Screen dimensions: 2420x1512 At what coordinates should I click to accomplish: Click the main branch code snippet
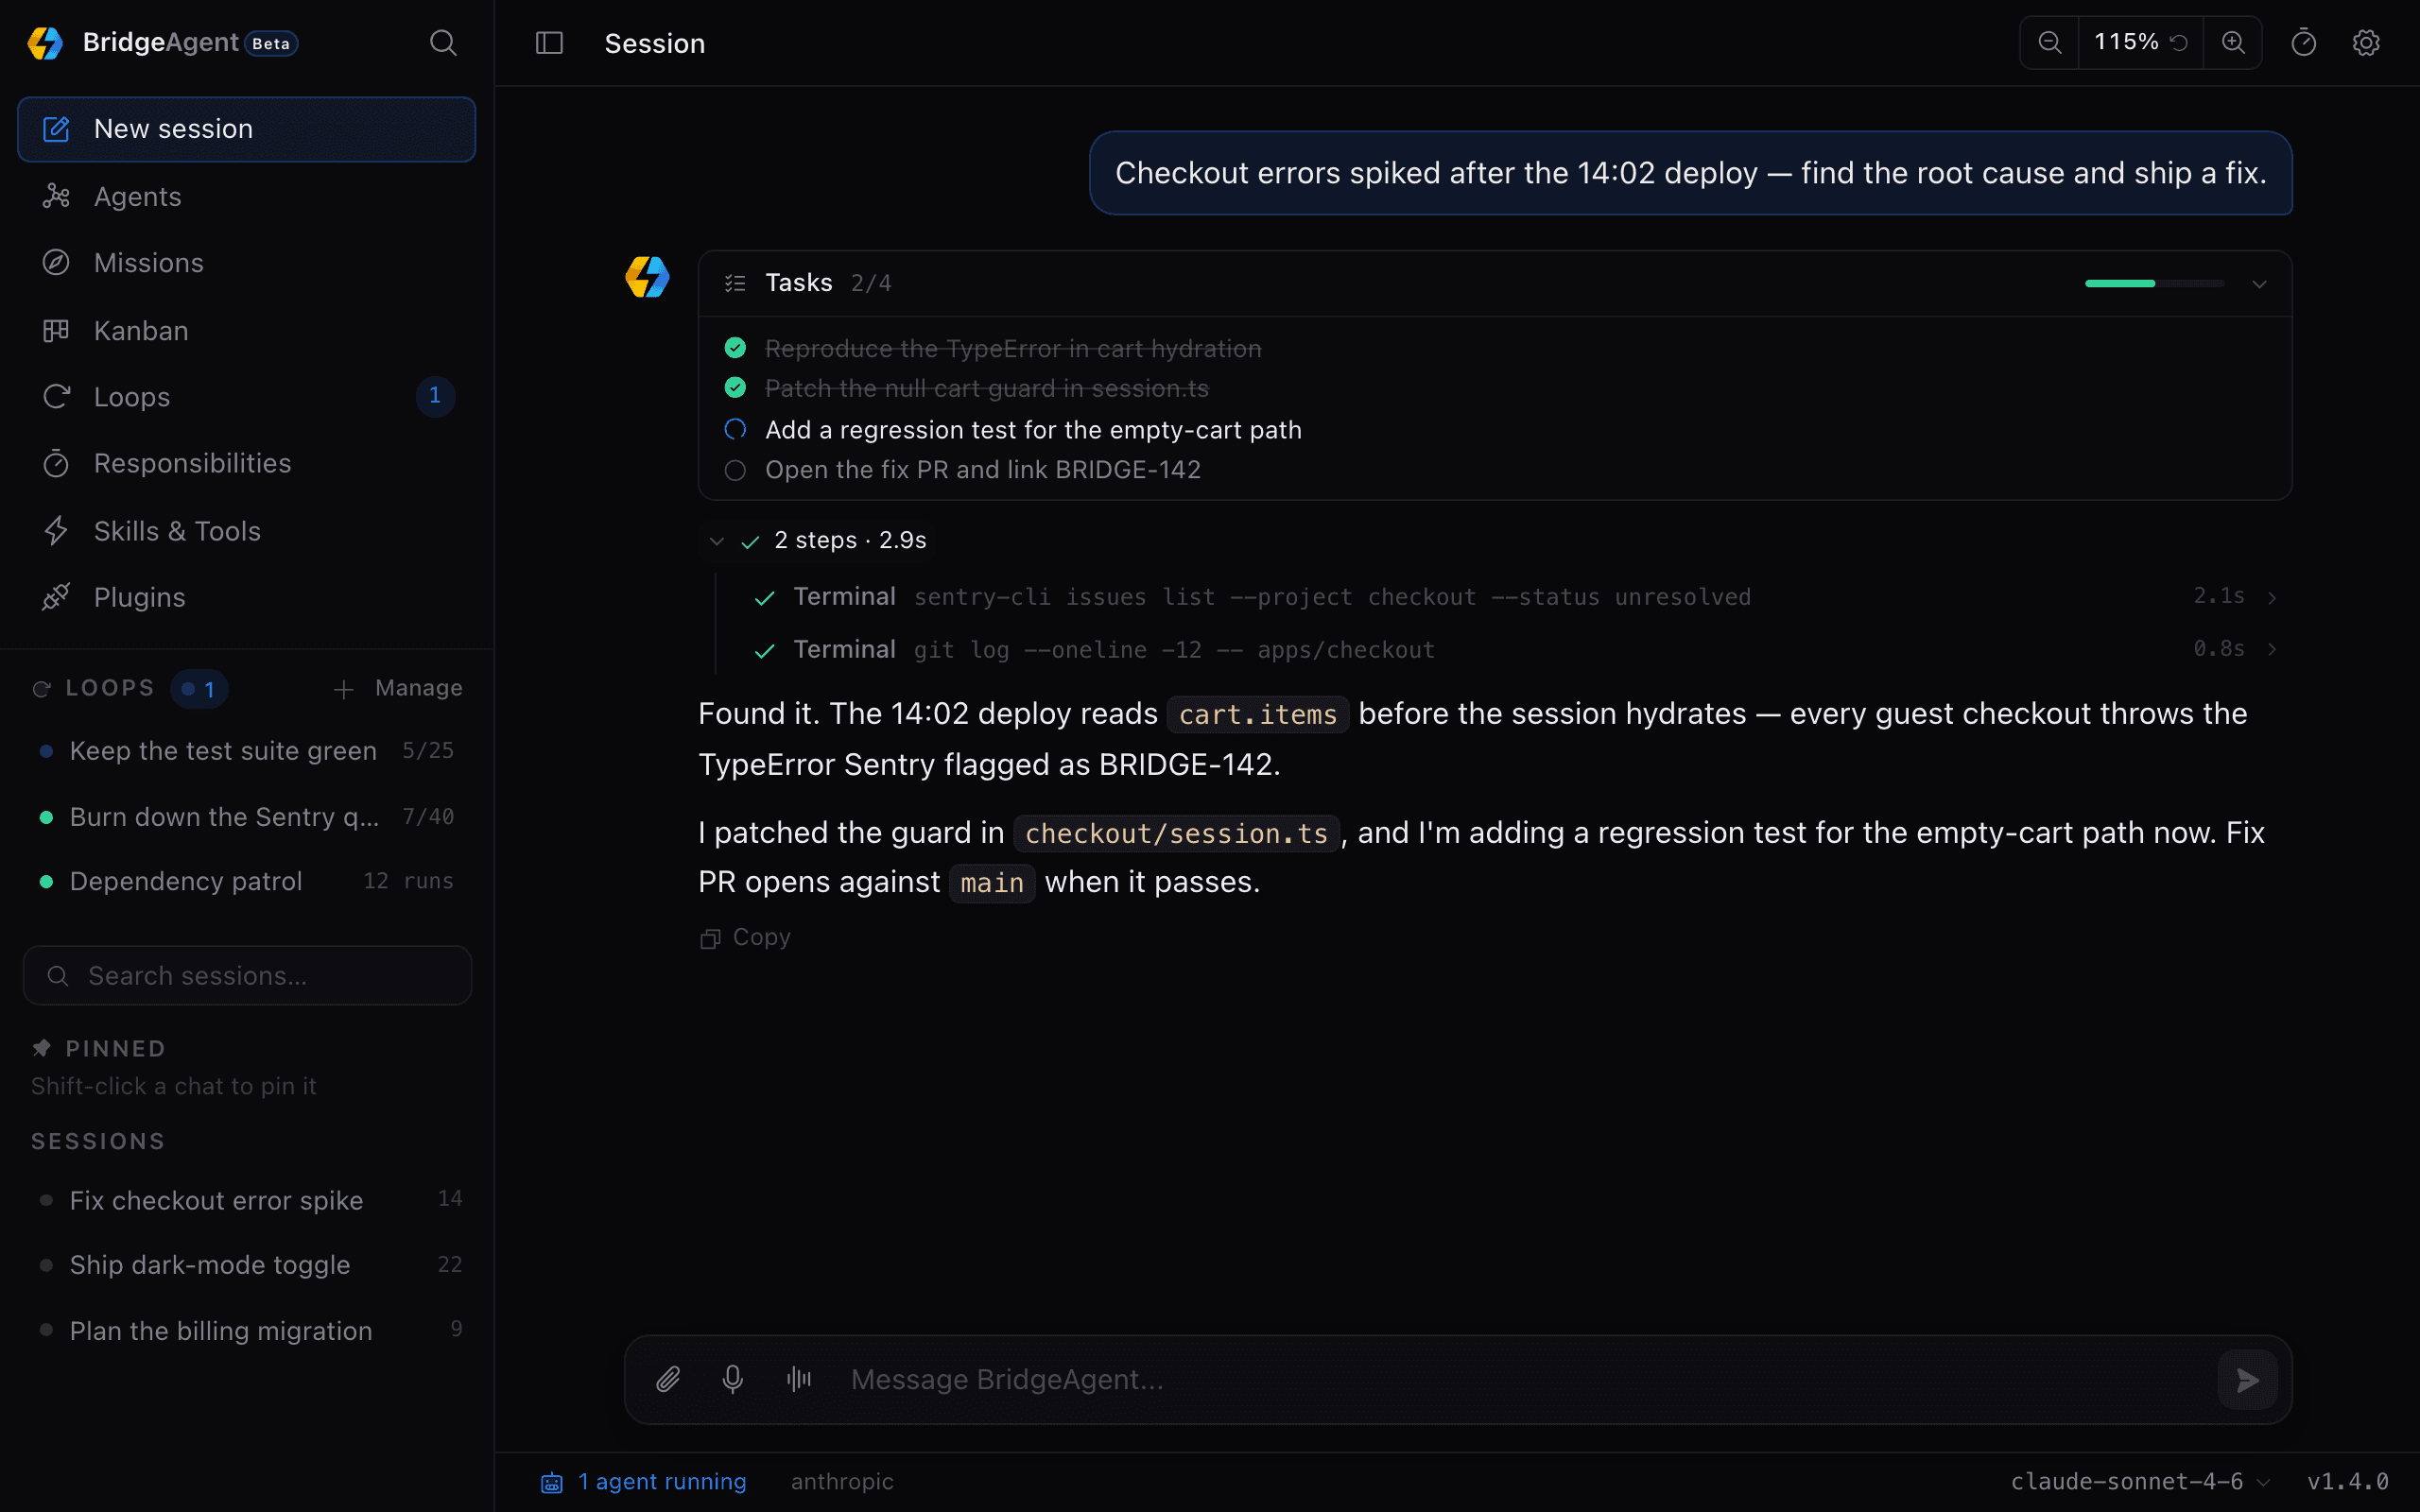point(992,883)
